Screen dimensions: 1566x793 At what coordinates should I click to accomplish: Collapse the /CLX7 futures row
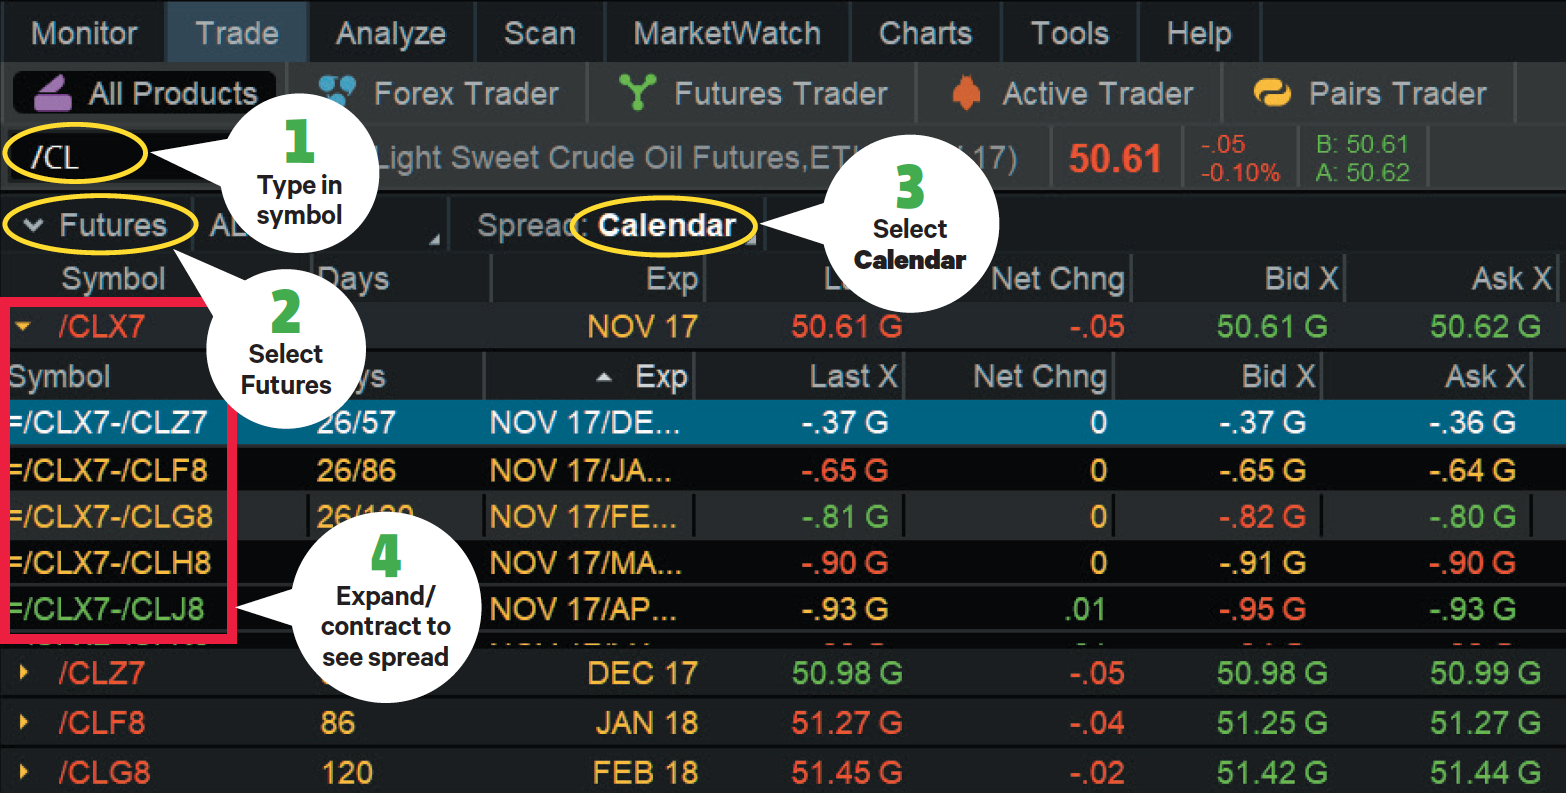(24, 327)
